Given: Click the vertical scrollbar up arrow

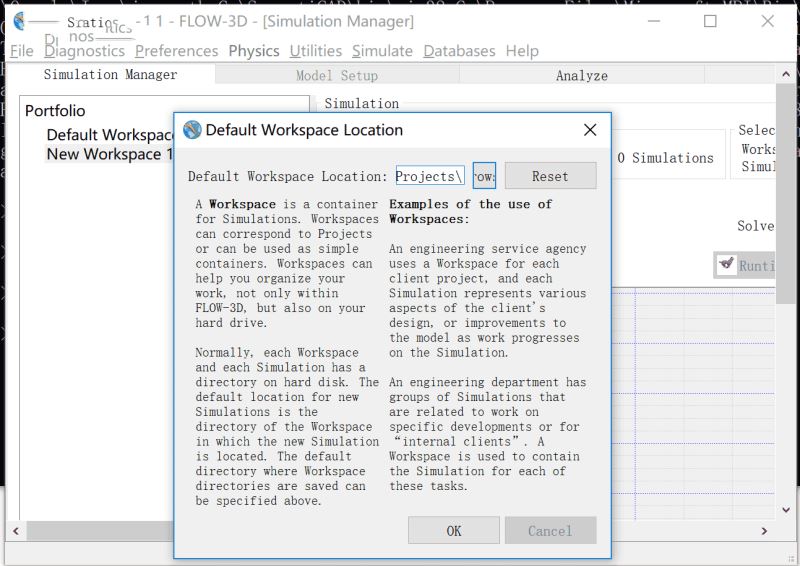Looking at the screenshot, I should point(786,75).
